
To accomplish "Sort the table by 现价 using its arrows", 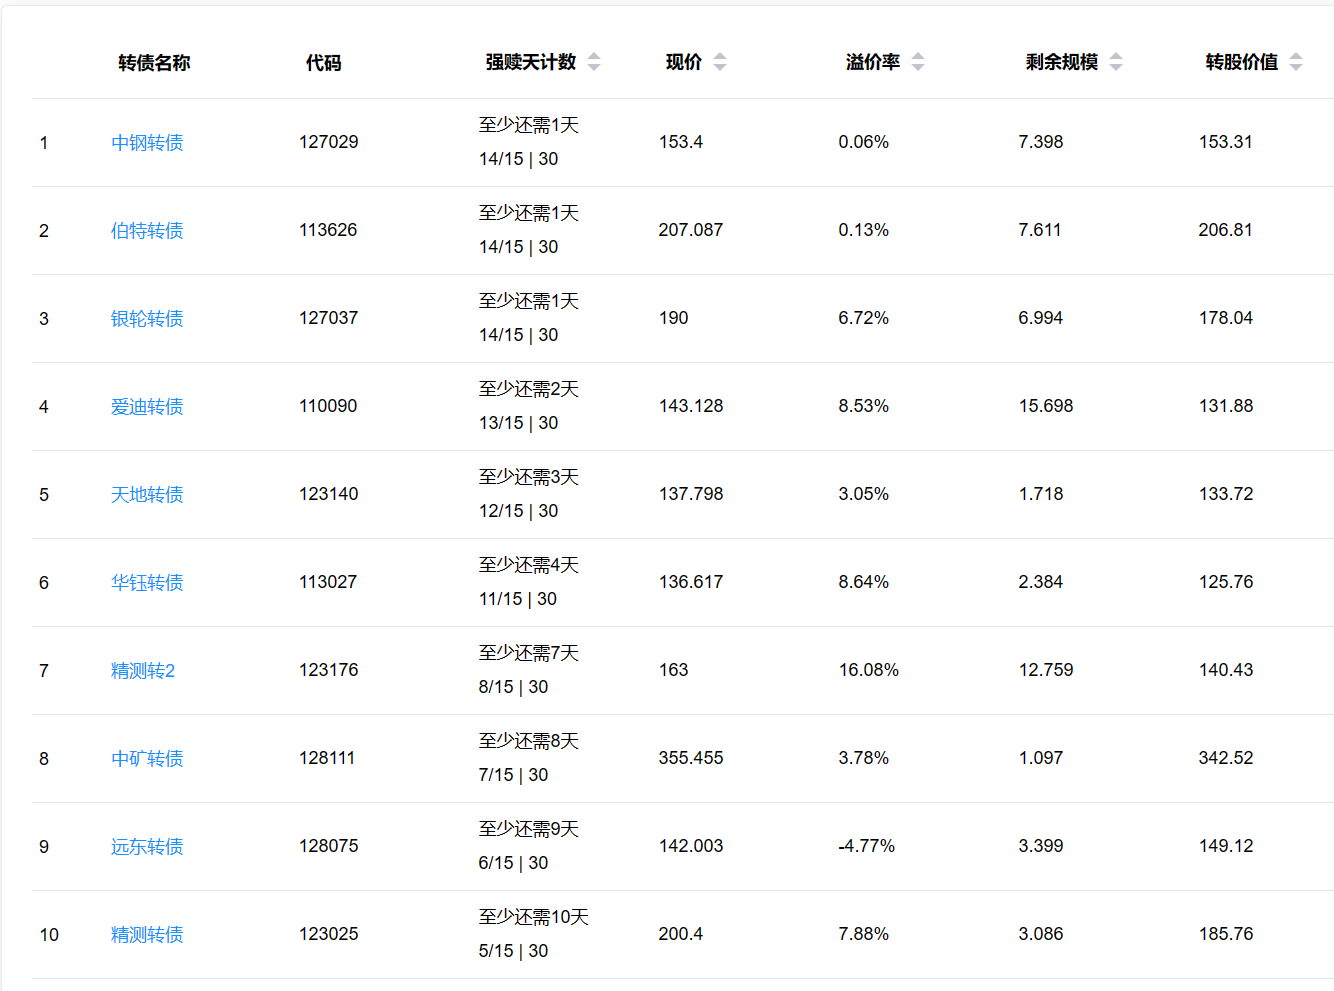I will pos(720,62).
